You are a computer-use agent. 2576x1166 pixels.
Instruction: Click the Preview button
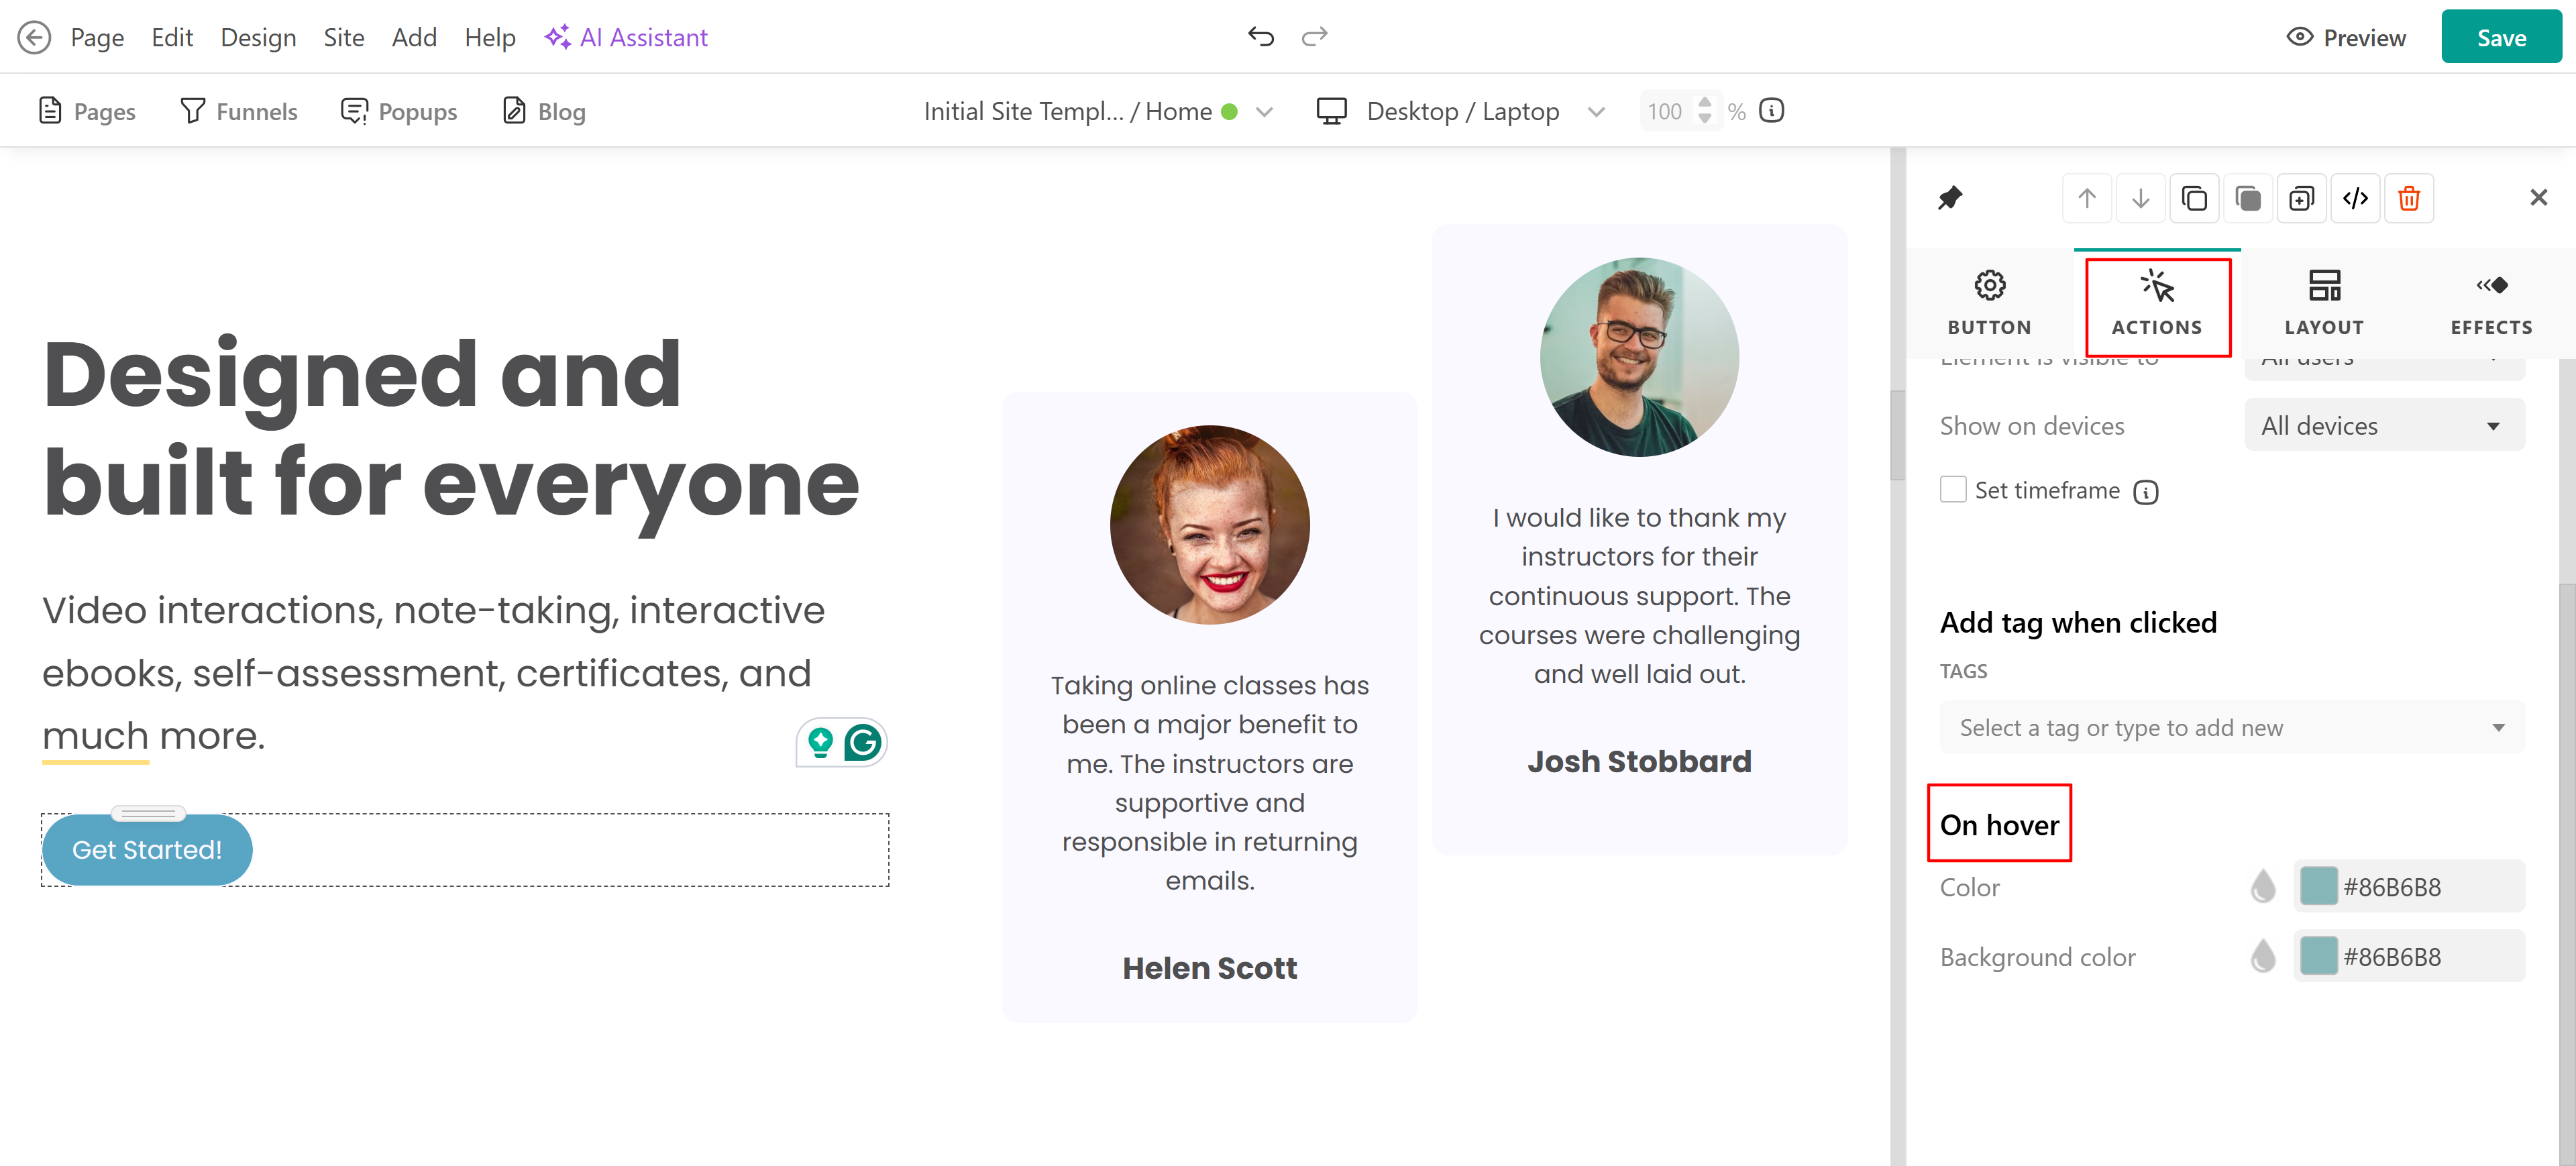(x=2346, y=37)
